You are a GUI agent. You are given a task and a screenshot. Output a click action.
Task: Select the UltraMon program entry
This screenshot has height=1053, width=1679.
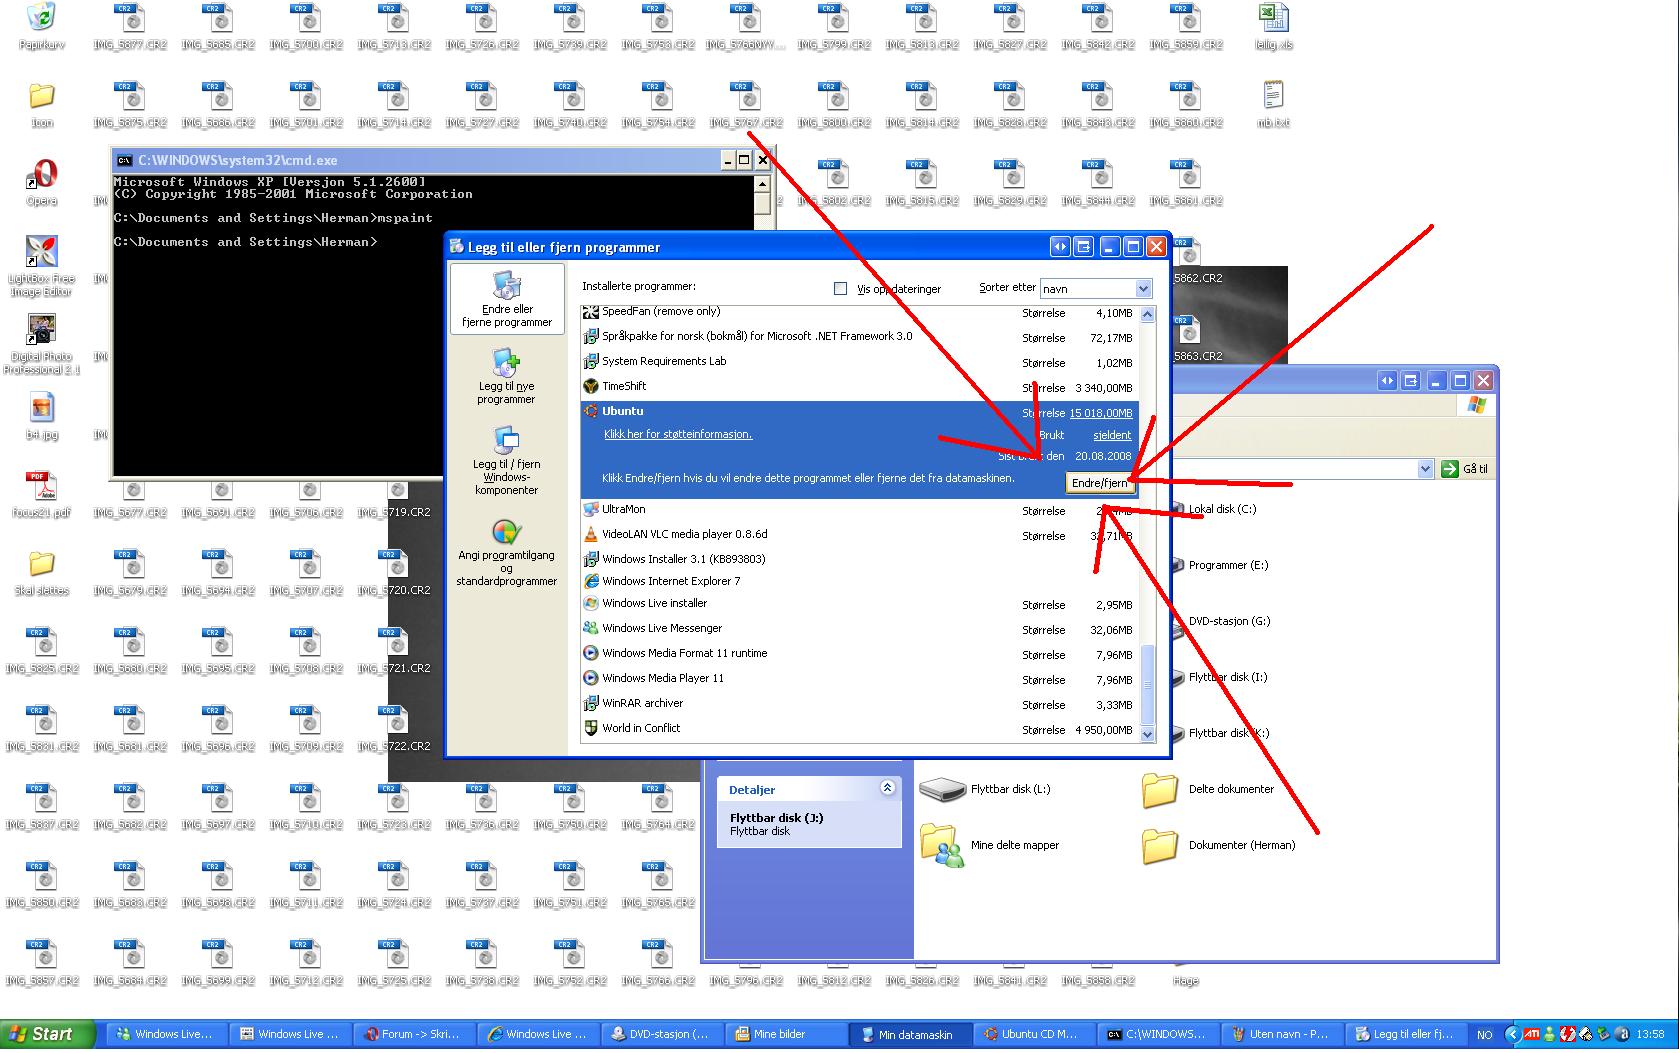point(860,510)
